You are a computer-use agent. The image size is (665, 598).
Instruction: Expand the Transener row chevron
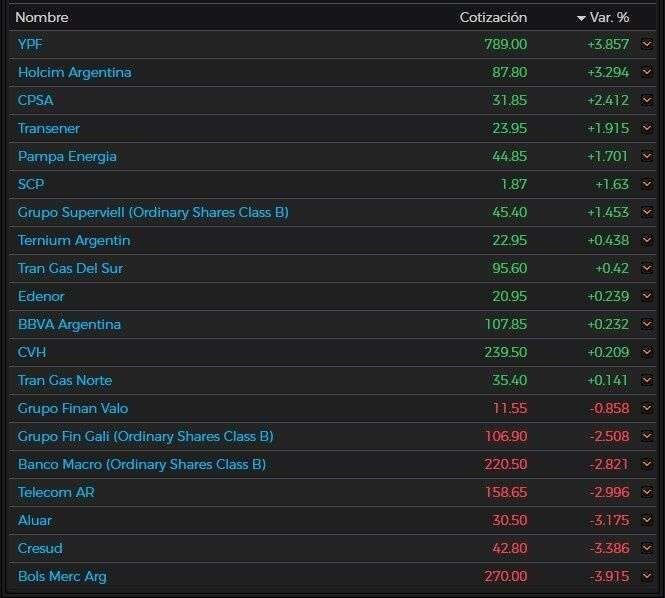647,128
